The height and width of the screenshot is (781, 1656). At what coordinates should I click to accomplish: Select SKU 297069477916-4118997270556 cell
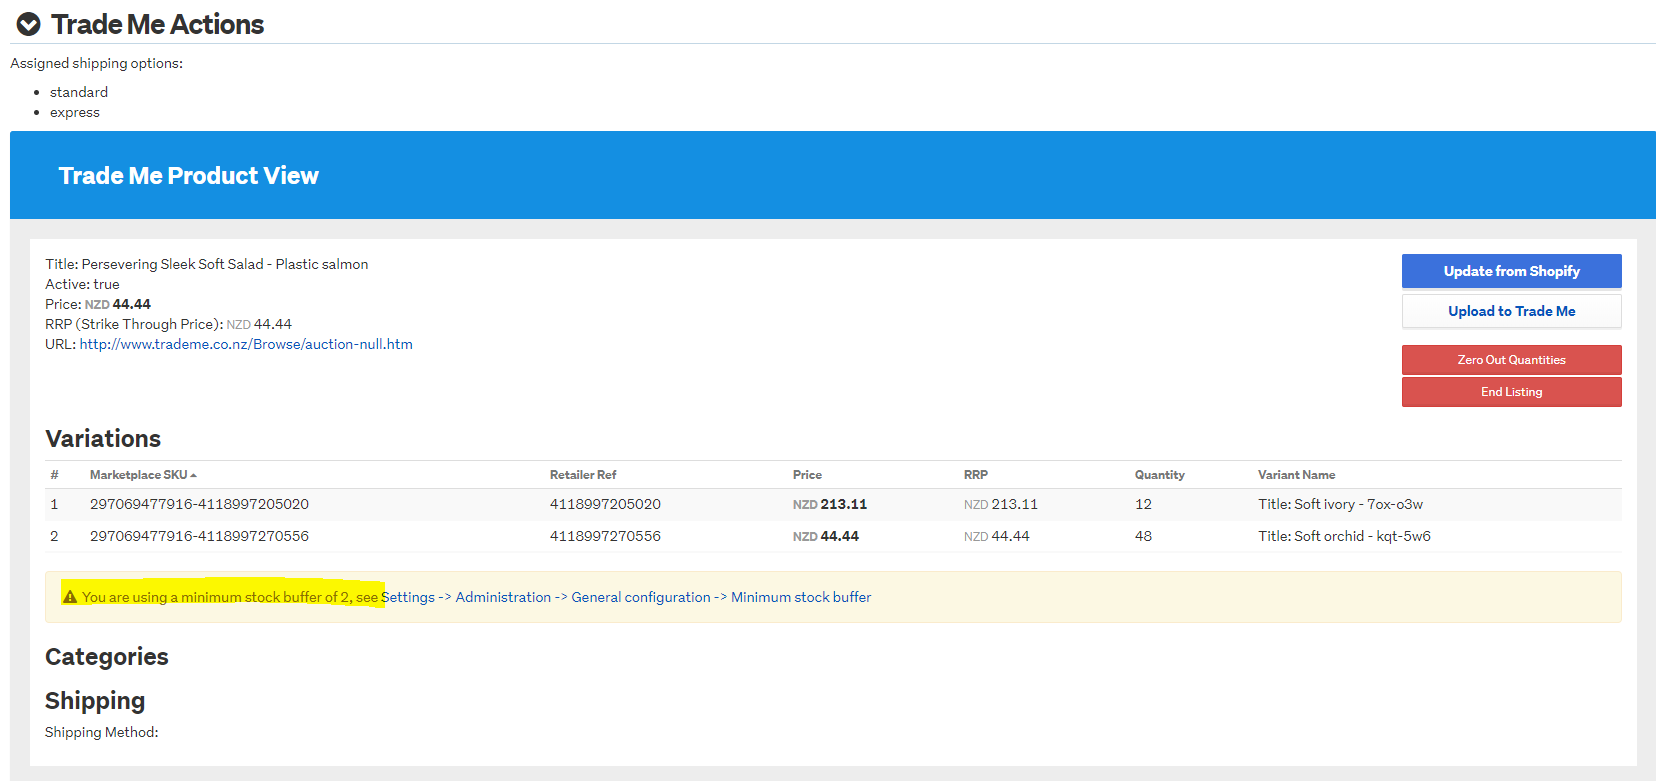[x=199, y=536]
